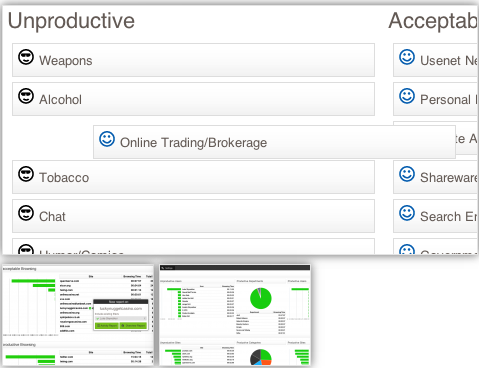Viewport: 479px width, 368px height.
Task: Click the Unproductive column heading
Action: 71,21
